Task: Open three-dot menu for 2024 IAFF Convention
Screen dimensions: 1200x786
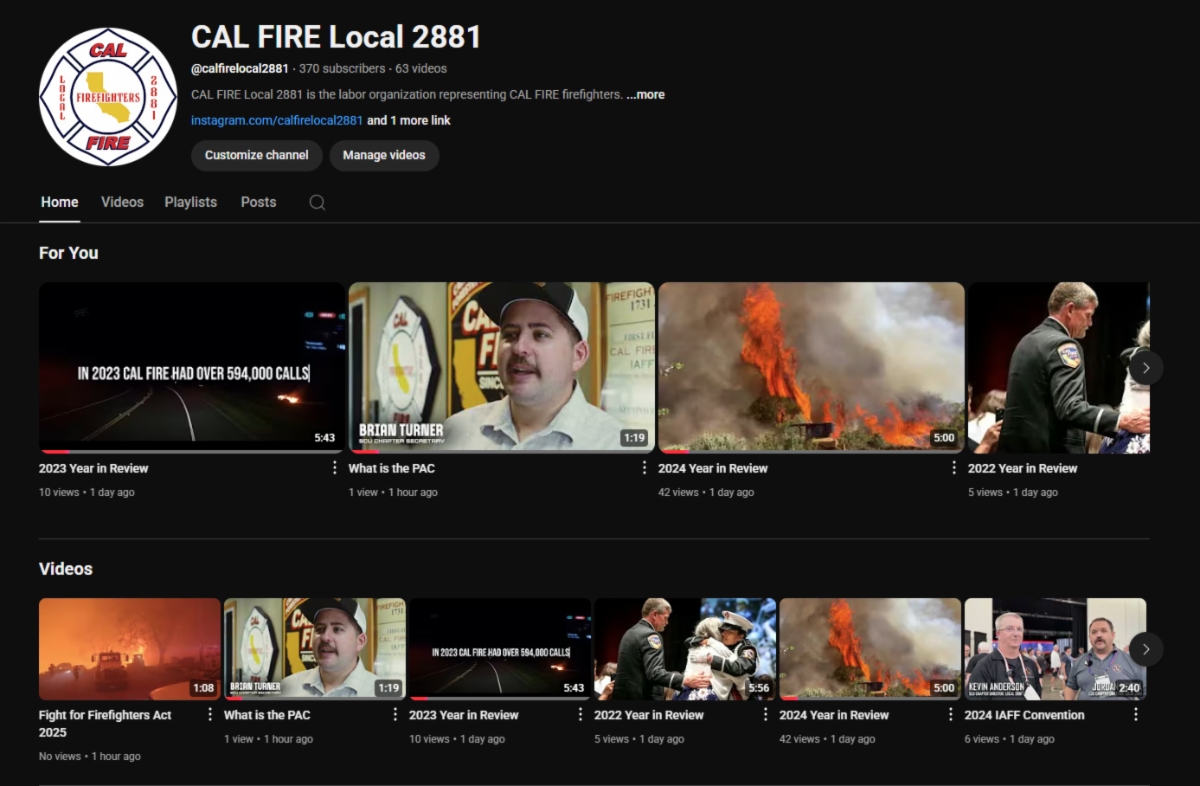Action: click(1135, 715)
